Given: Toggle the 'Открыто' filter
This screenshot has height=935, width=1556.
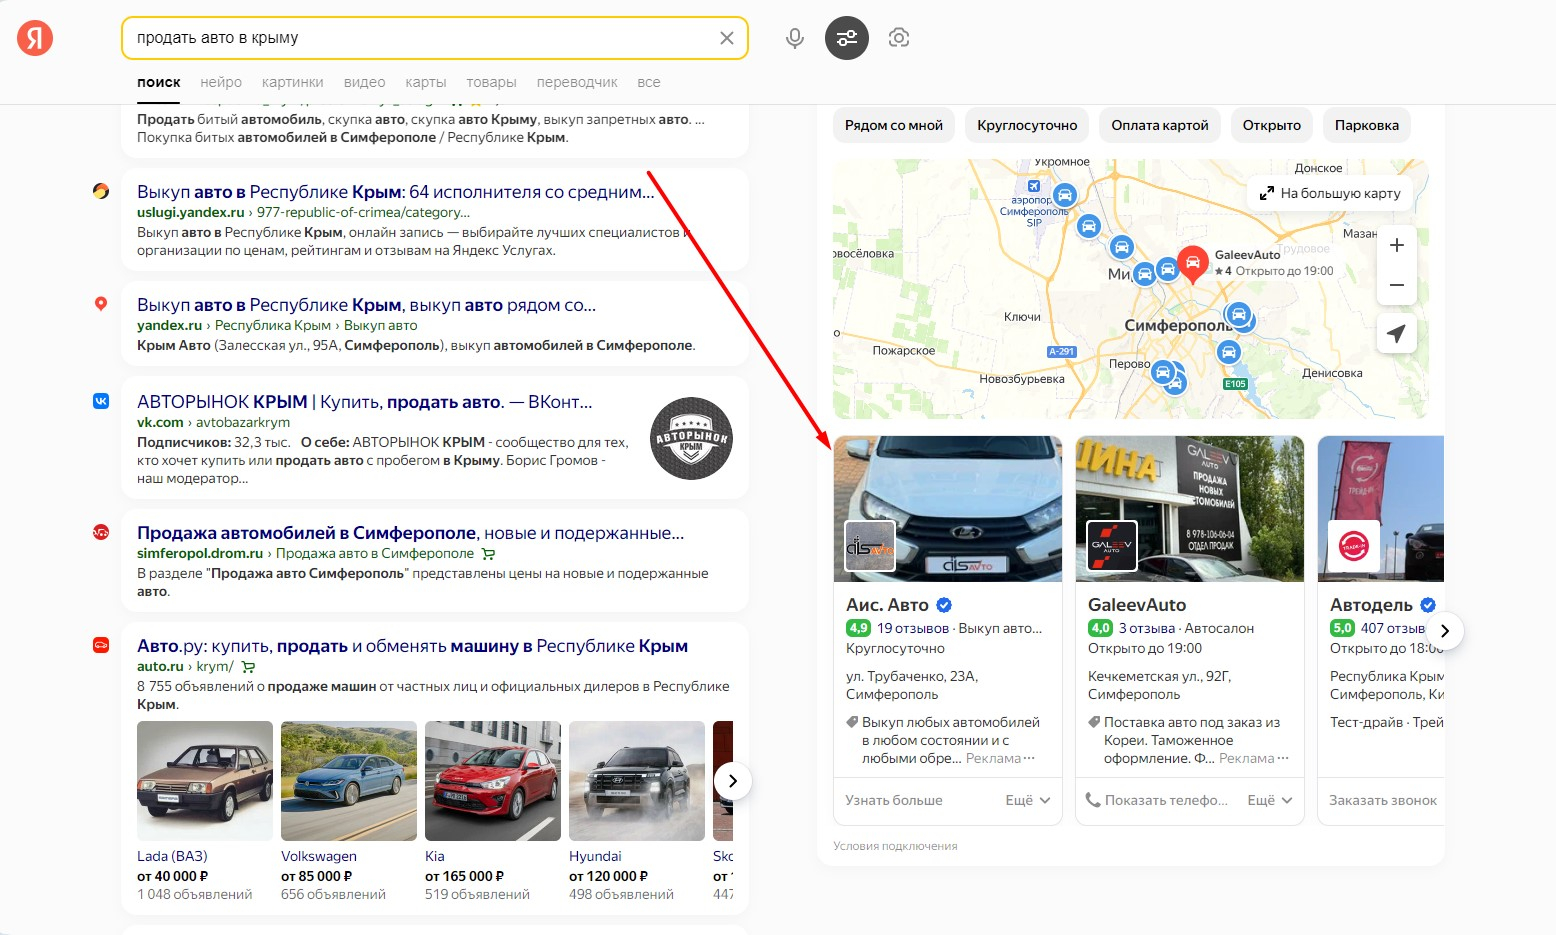Looking at the screenshot, I should [1272, 125].
